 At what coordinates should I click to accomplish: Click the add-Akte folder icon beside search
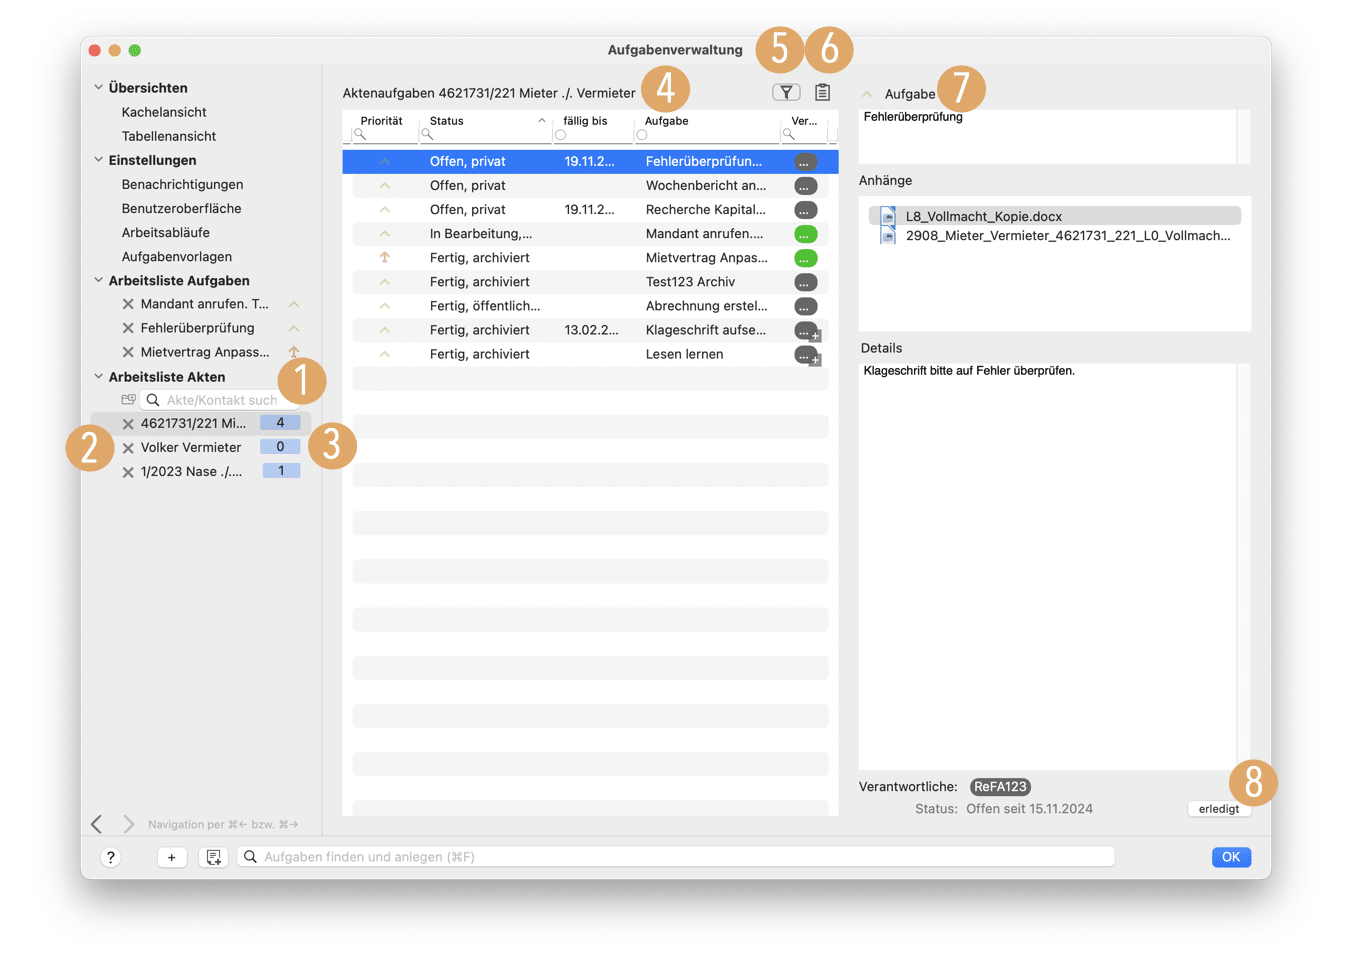tap(128, 399)
